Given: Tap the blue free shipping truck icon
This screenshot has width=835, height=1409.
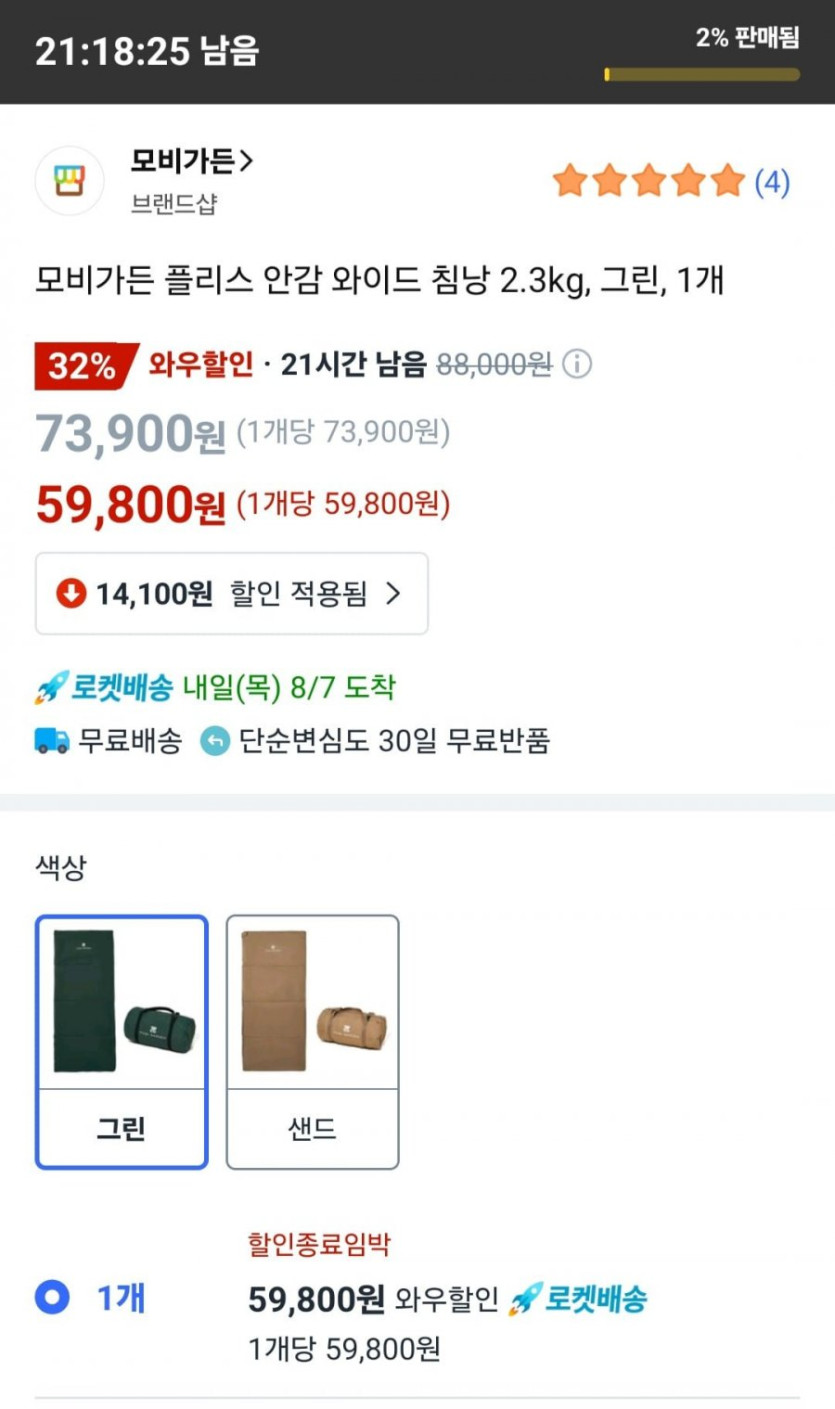Looking at the screenshot, I should tap(52, 741).
